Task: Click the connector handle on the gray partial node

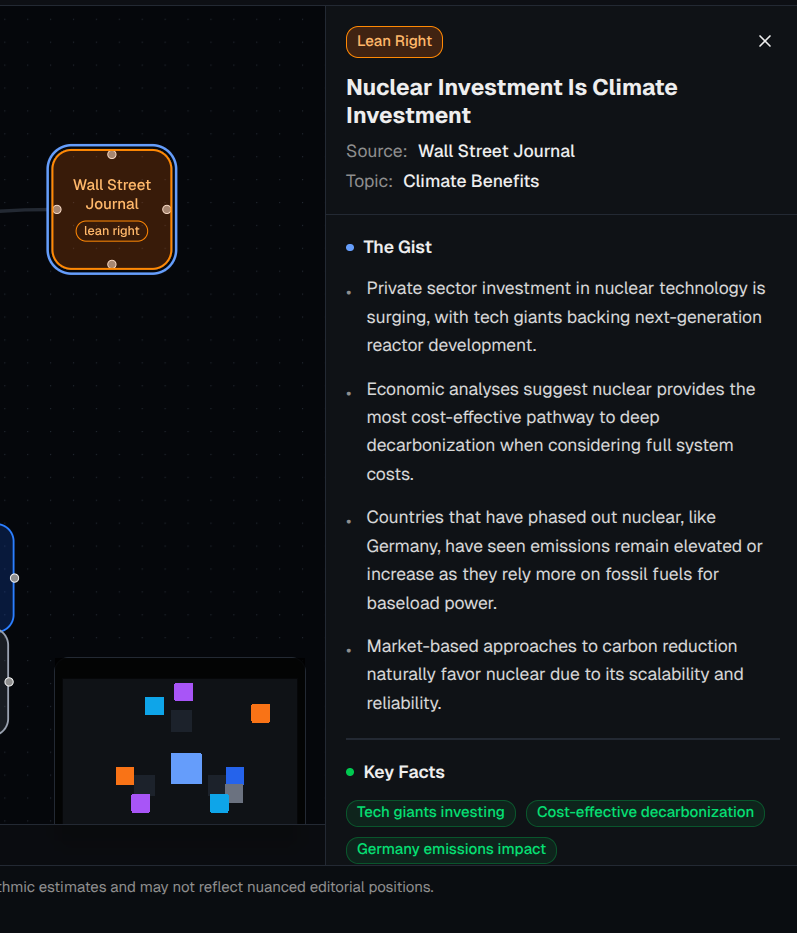Action: click(9, 682)
